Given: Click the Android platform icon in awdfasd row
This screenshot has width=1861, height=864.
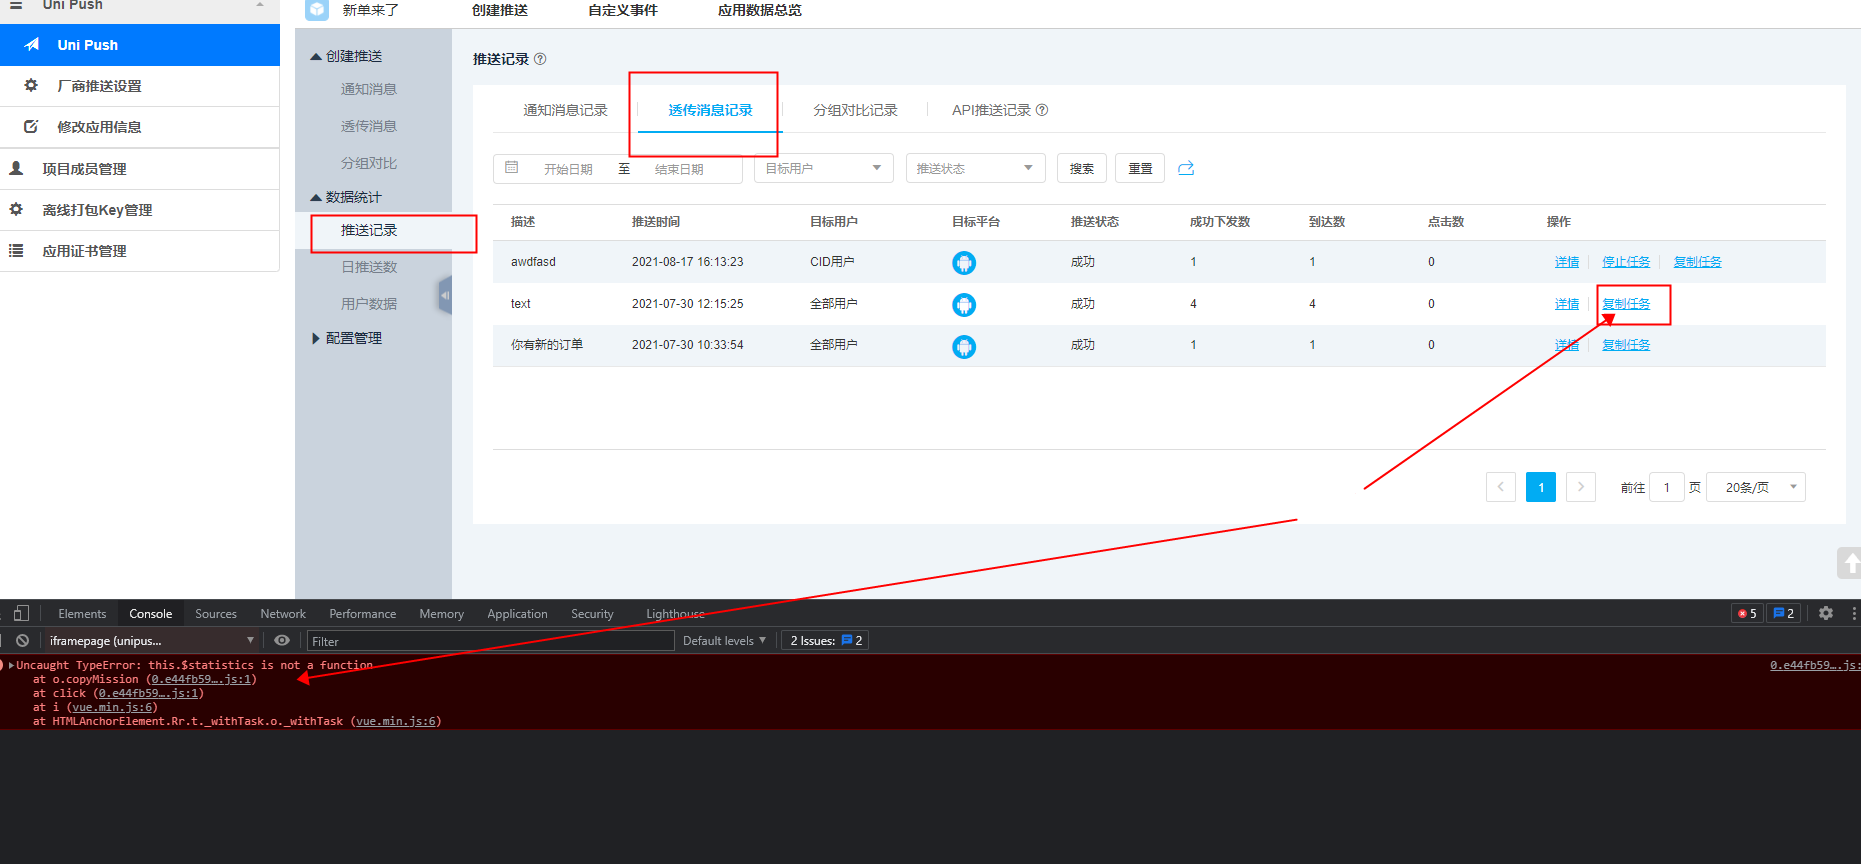Looking at the screenshot, I should point(964,263).
